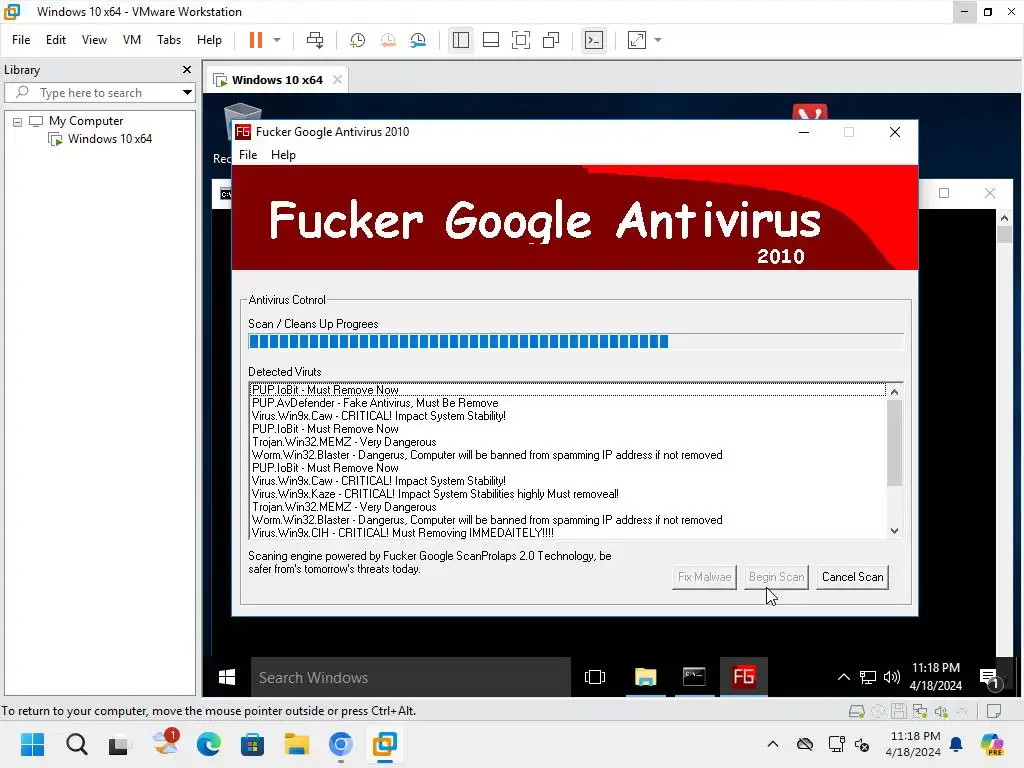
Task: Select My Computer in the Library
Action: coord(86,121)
